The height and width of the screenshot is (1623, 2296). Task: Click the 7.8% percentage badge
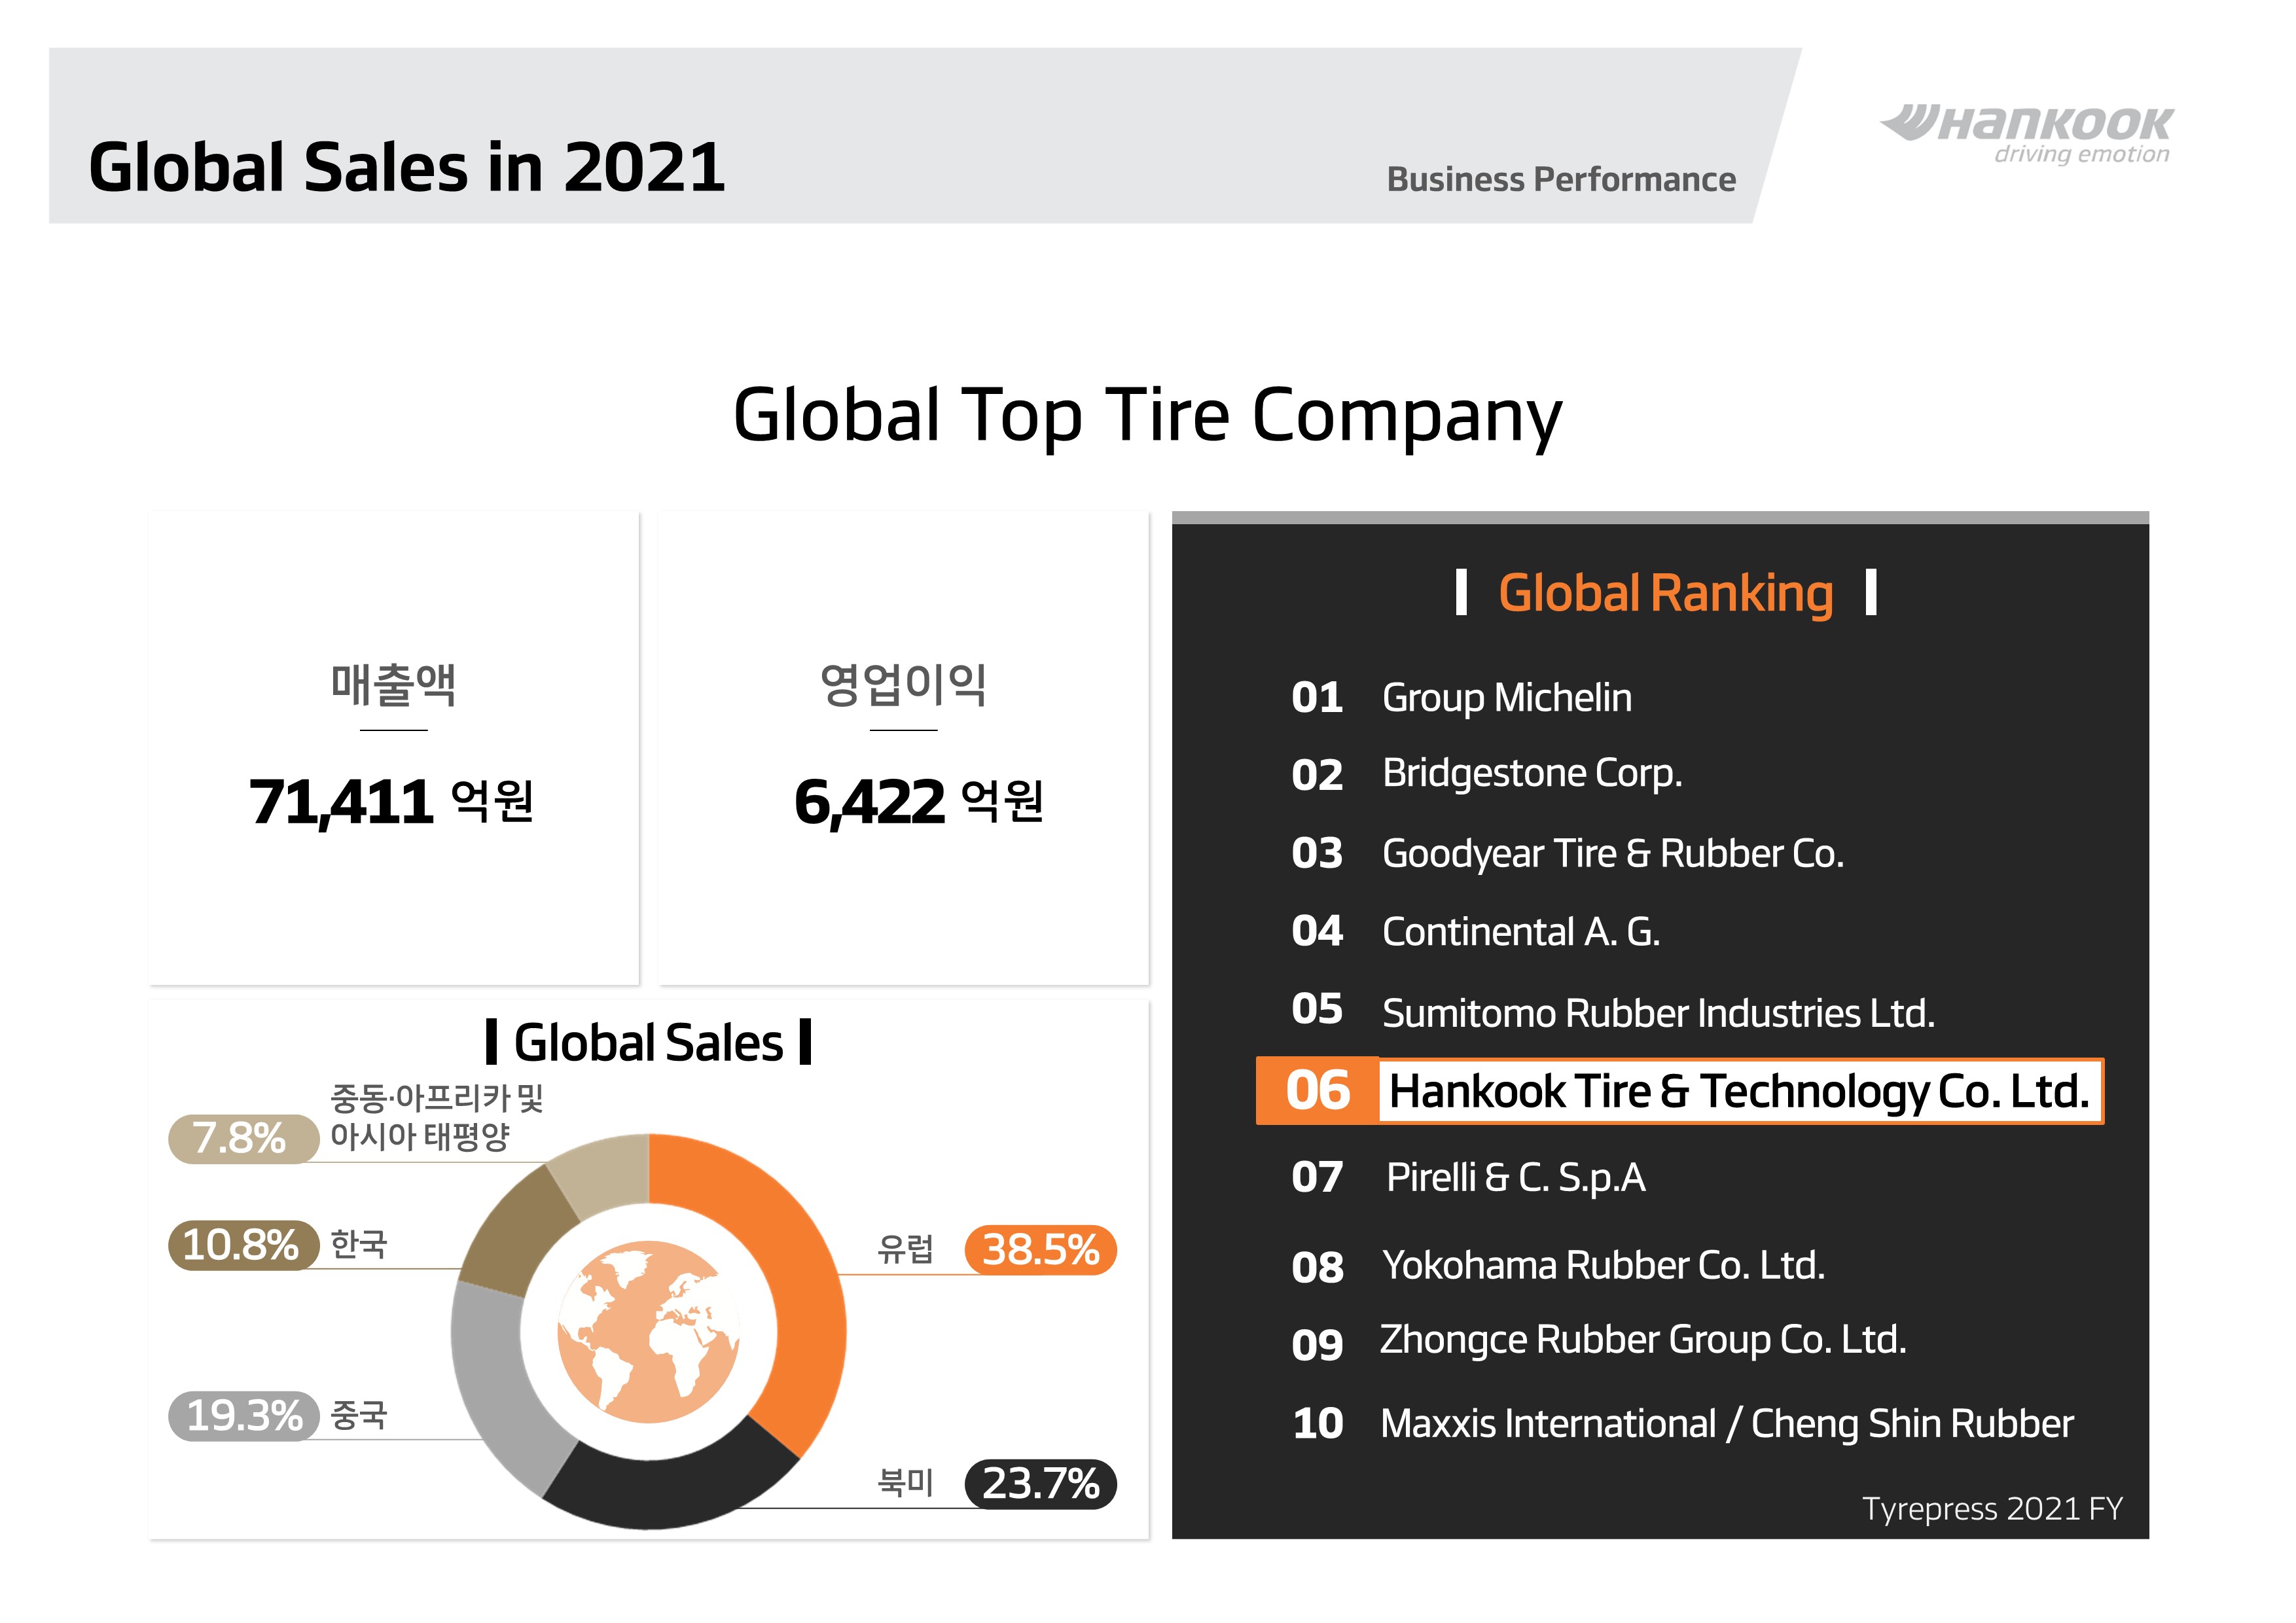coord(243,1138)
